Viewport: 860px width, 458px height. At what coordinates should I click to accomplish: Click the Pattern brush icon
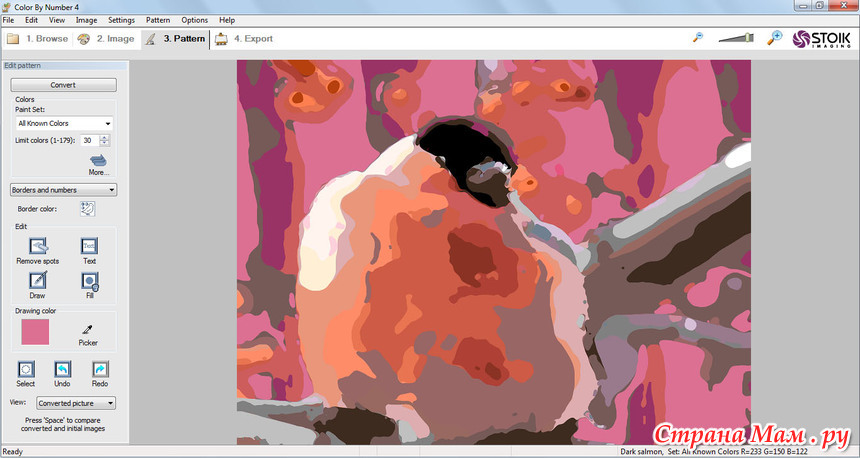[x=151, y=39]
